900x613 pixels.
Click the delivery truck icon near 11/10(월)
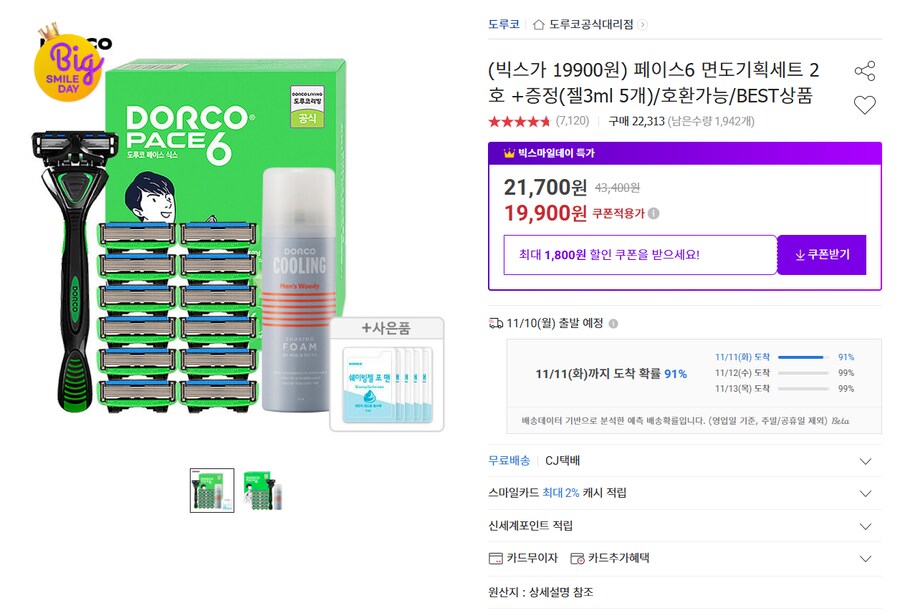point(494,322)
